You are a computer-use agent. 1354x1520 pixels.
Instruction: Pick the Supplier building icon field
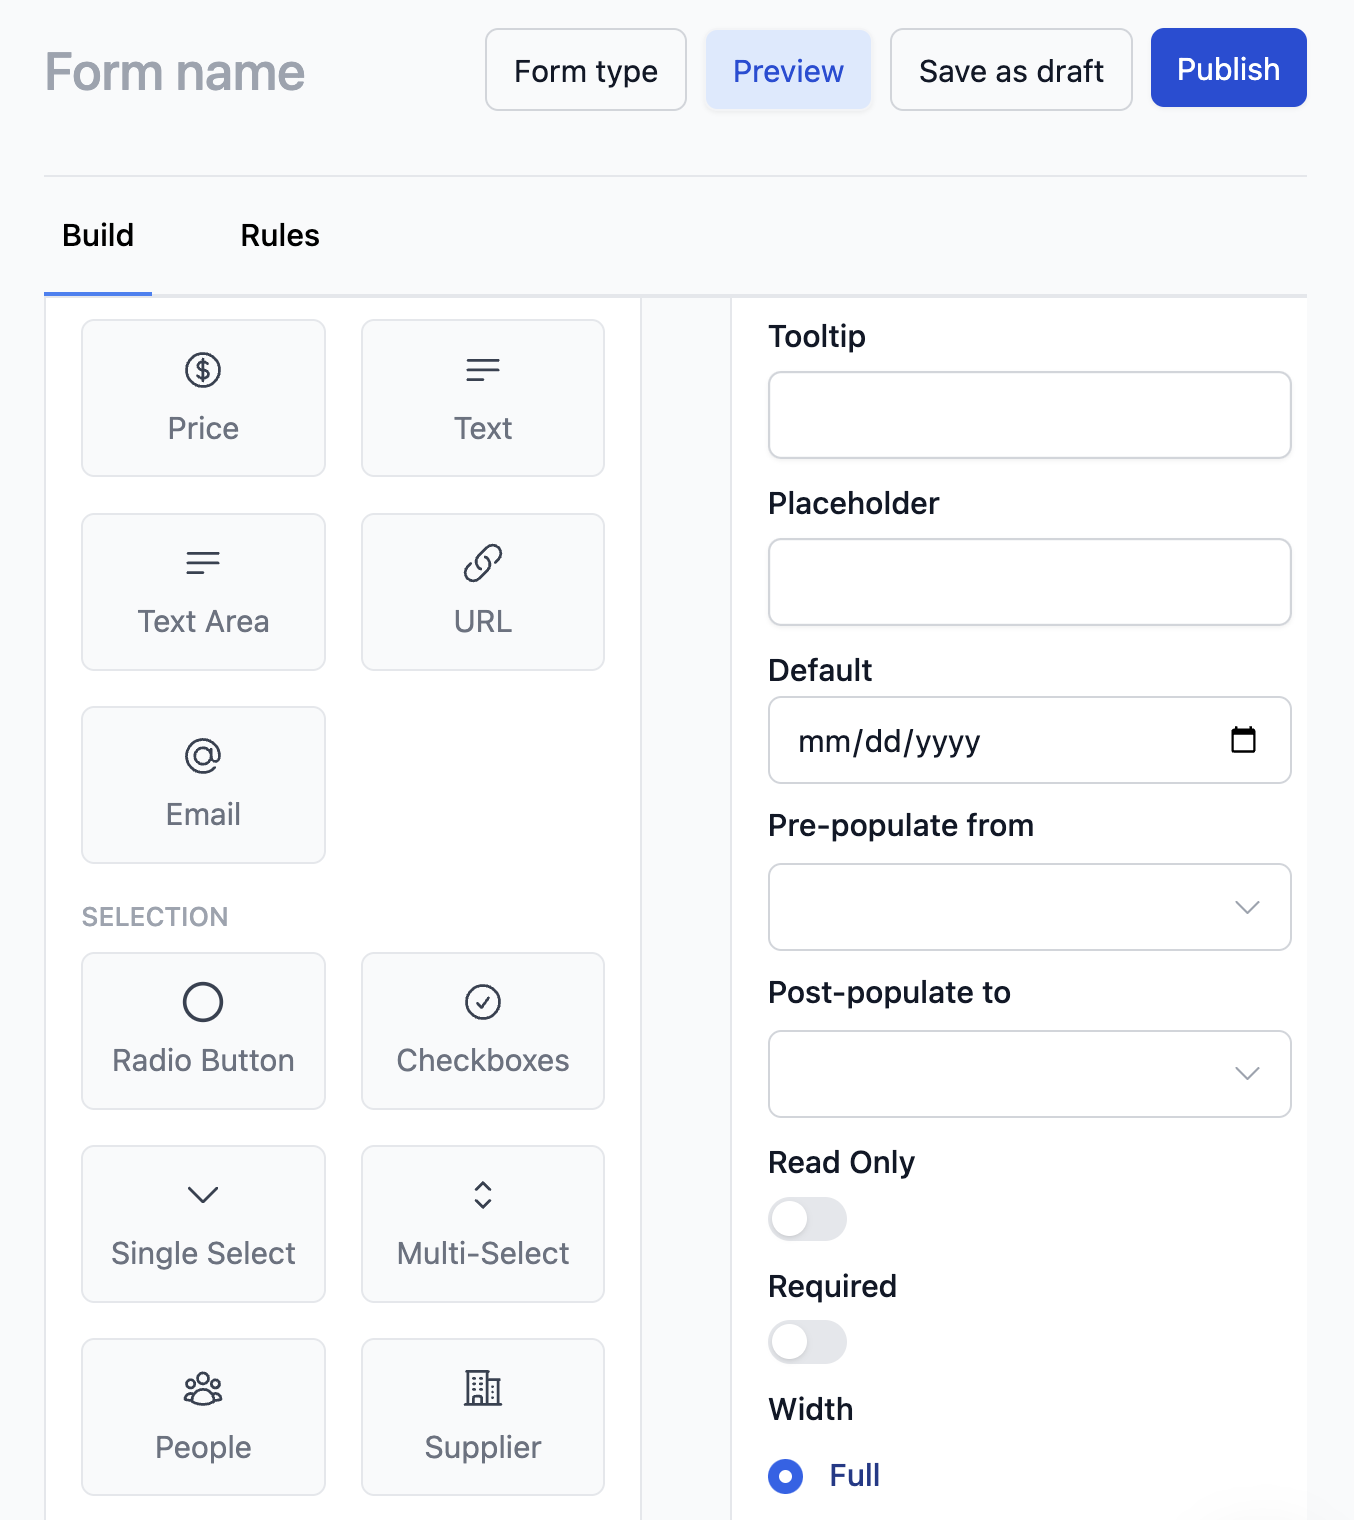483,1417
